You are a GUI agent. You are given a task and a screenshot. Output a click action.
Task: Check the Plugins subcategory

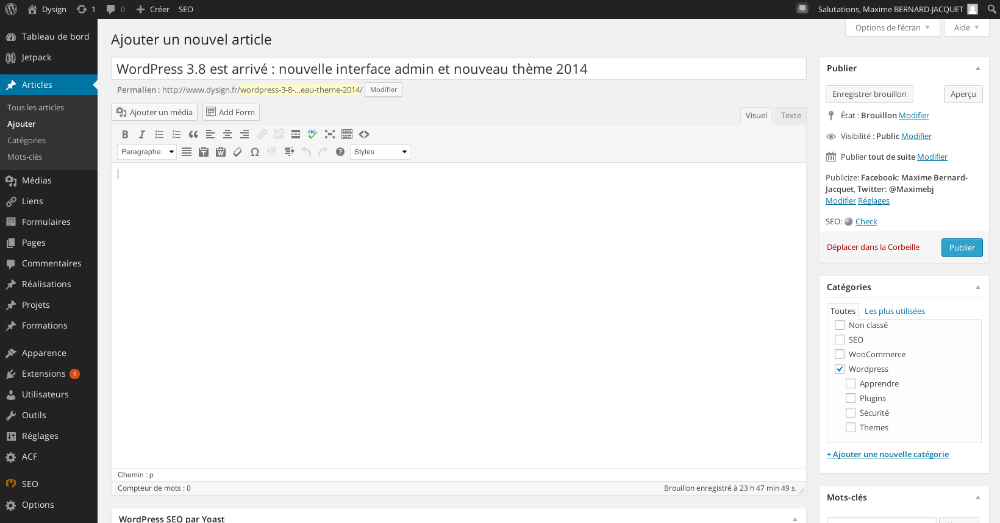851,398
